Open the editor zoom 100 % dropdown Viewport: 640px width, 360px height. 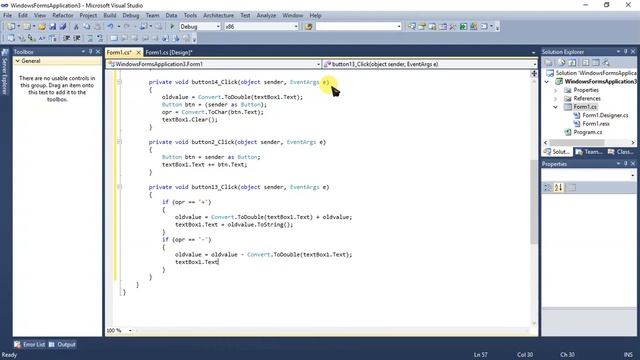pyautogui.click(x=130, y=331)
